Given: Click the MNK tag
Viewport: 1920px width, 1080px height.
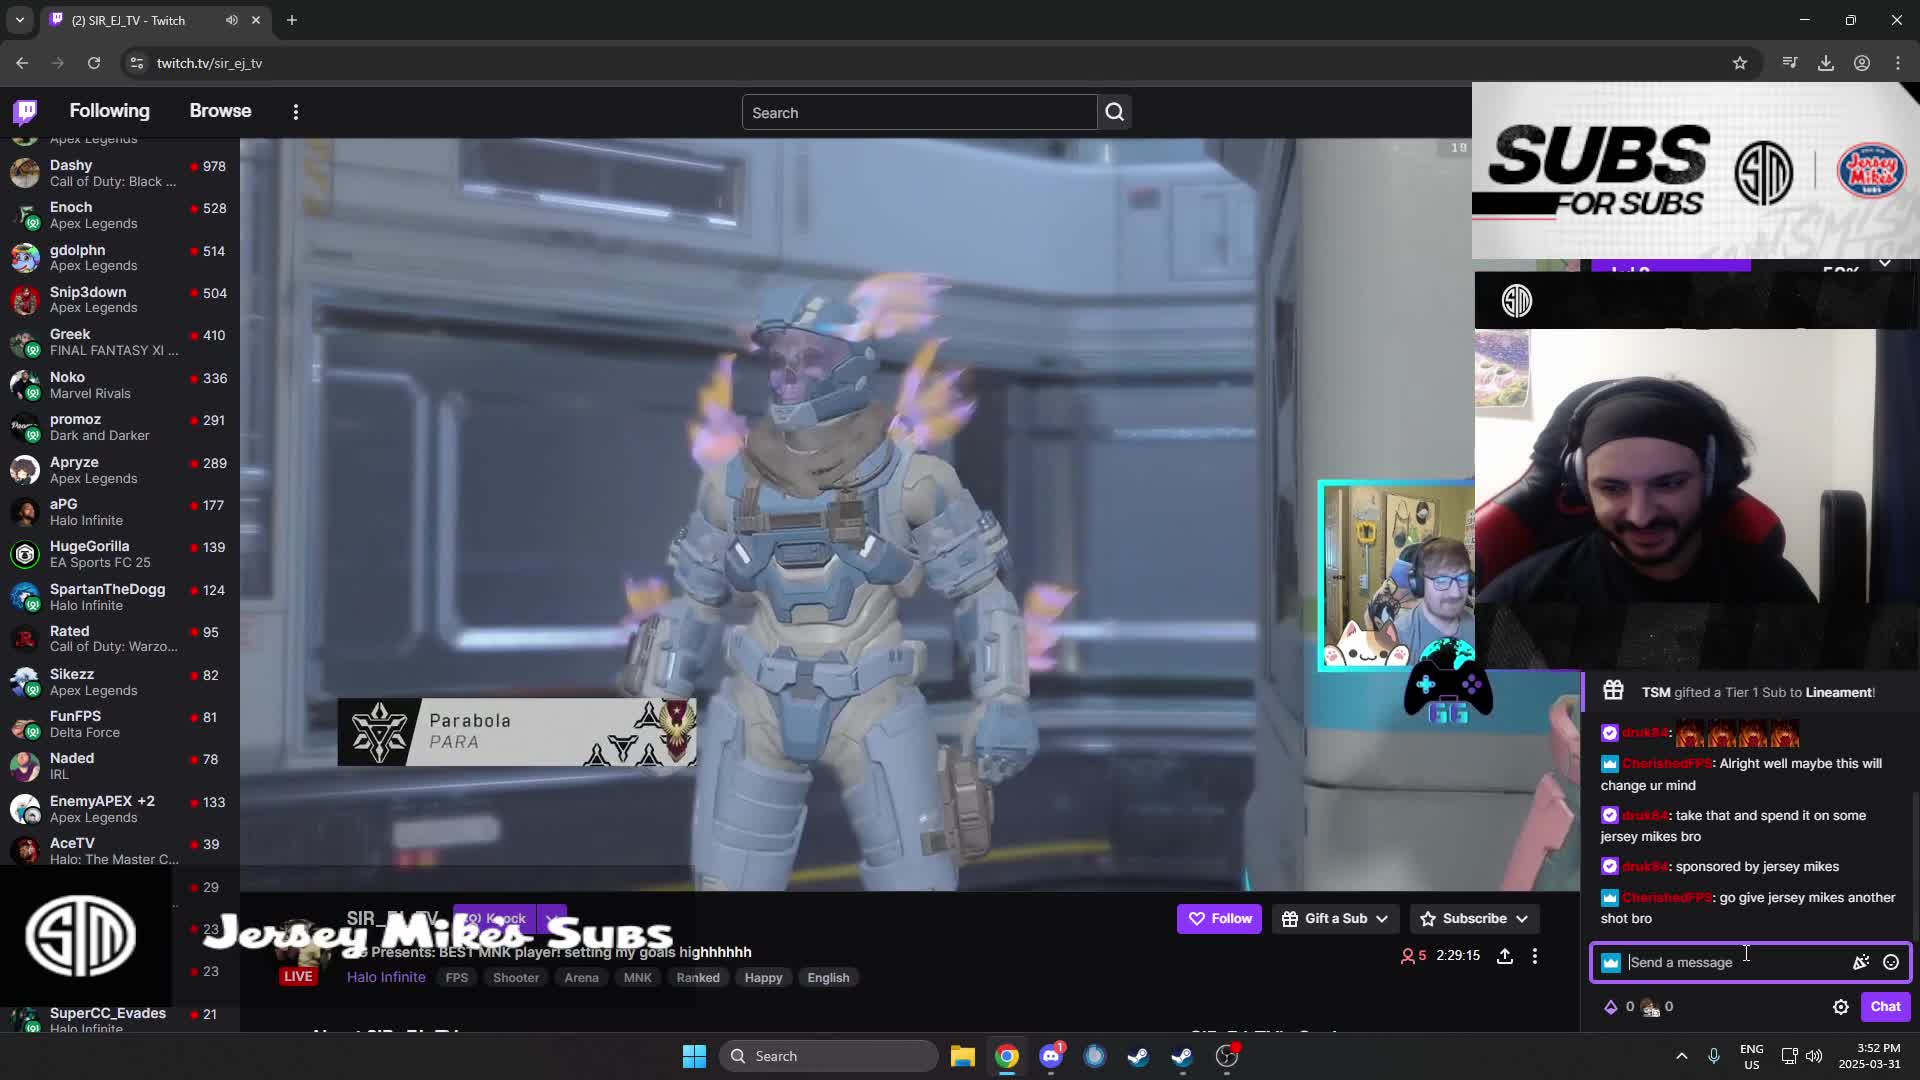Looking at the screenshot, I should pos(637,977).
